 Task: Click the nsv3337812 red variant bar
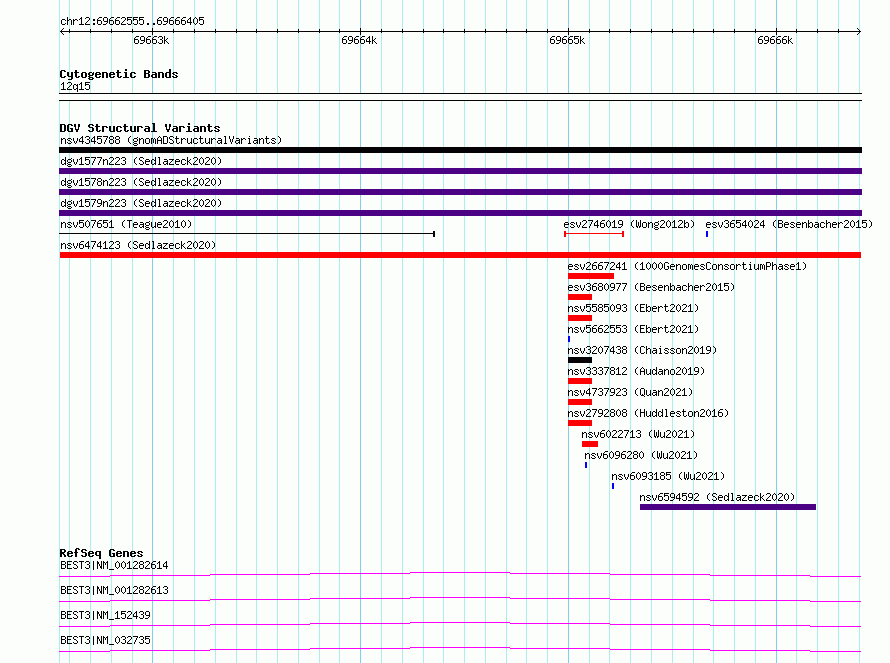[580, 381]
